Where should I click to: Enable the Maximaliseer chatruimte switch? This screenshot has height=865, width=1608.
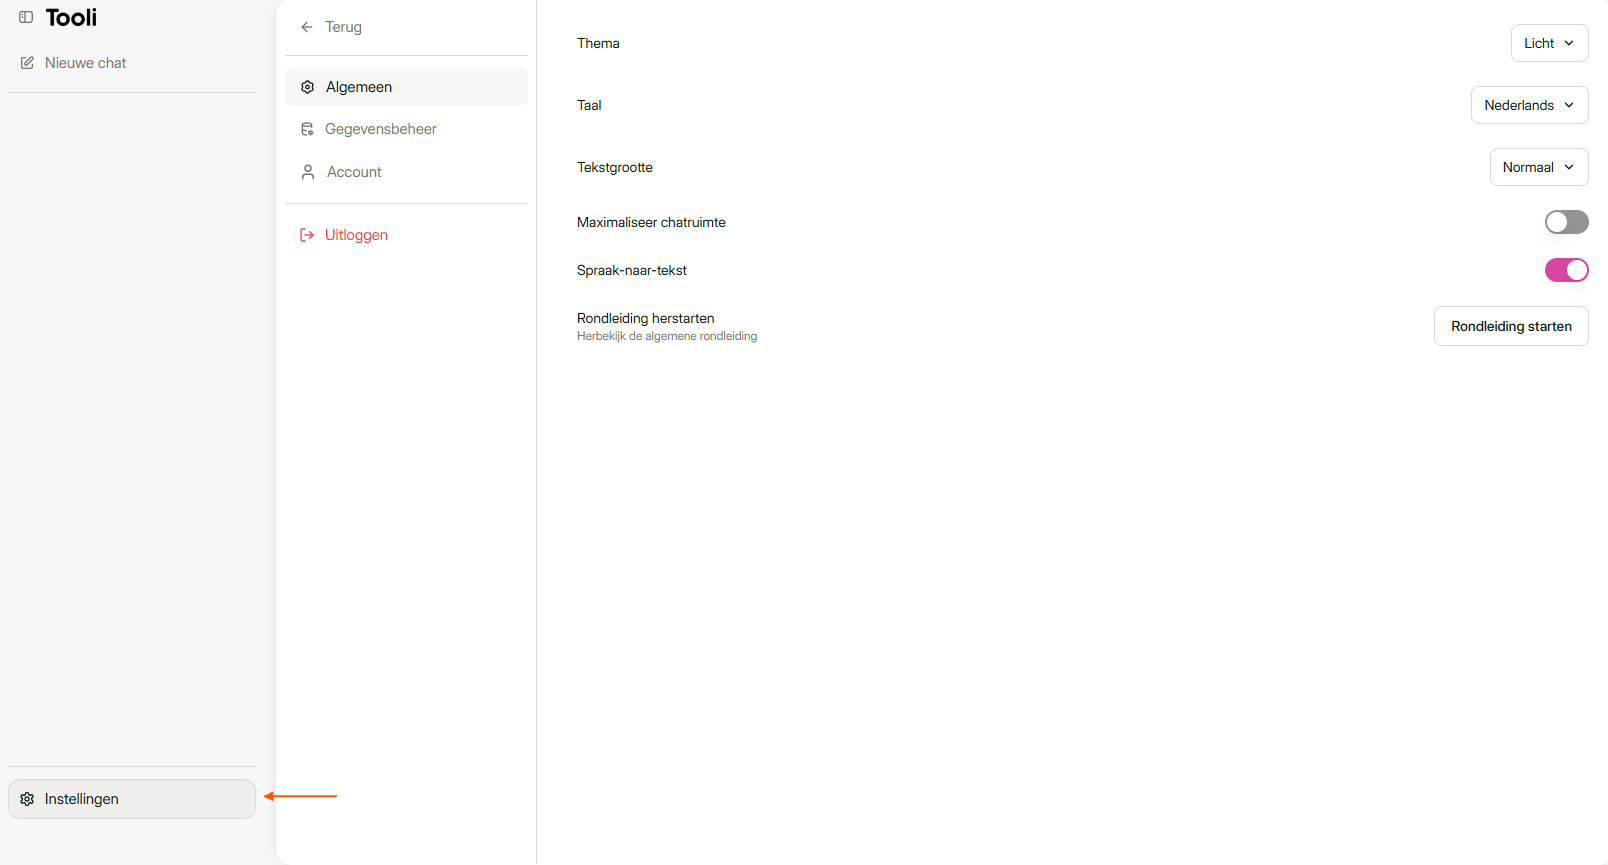[1566, 222]
